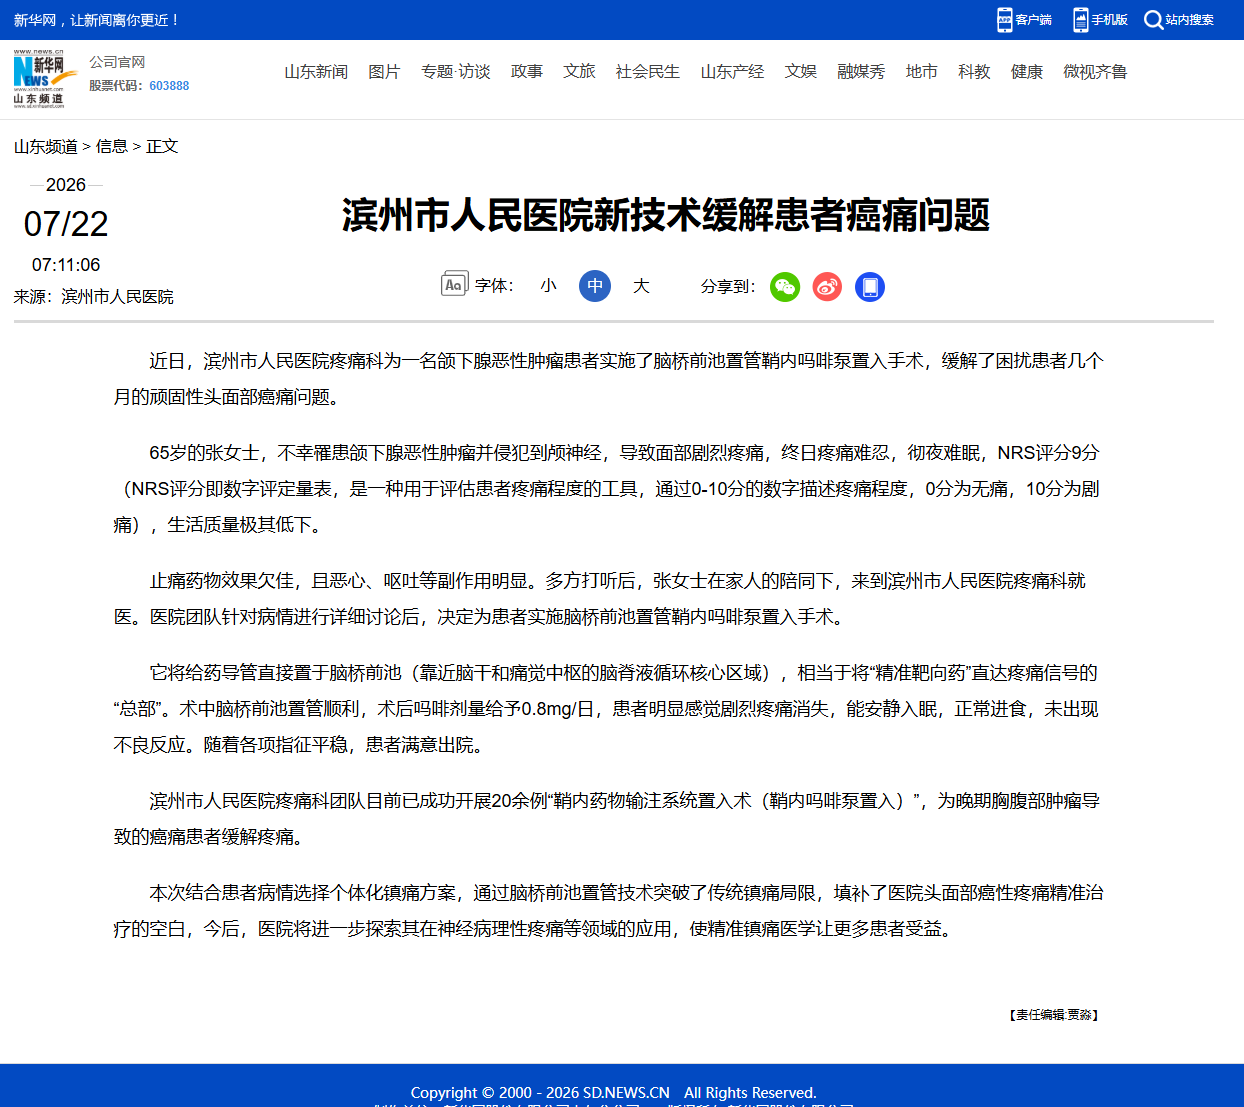
Task: Open the 地市 menu item
Action: (x=922, y=72)
